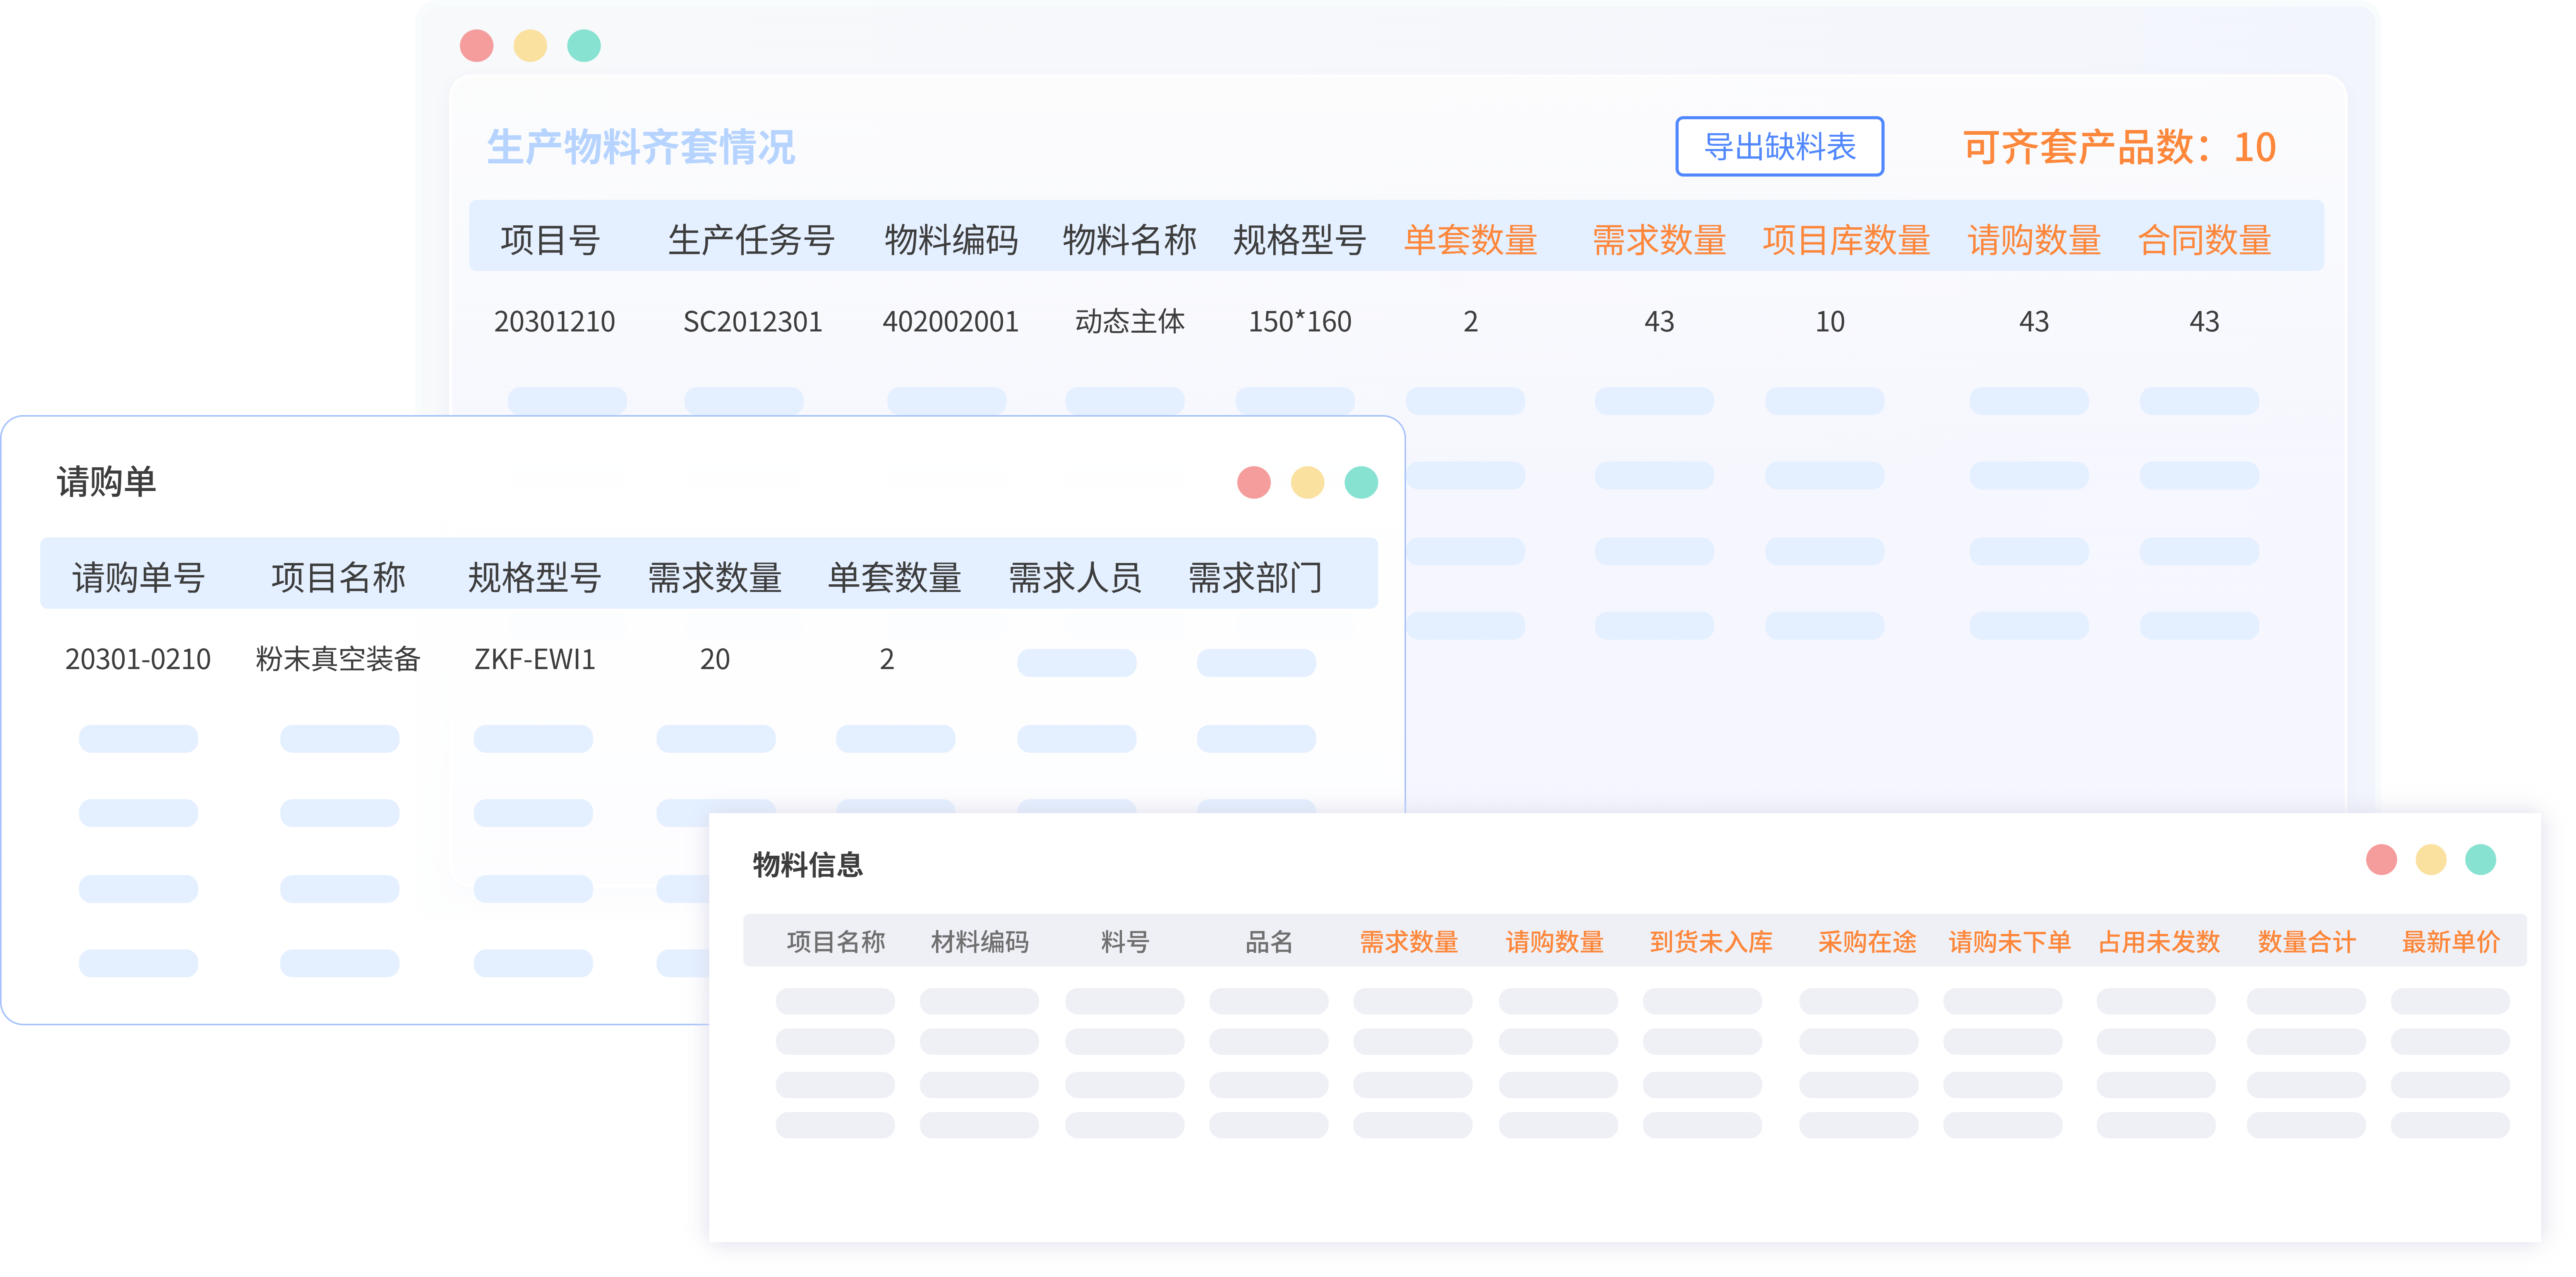Click the 可齐套产品数：10 label

(x=2119, y=148)
